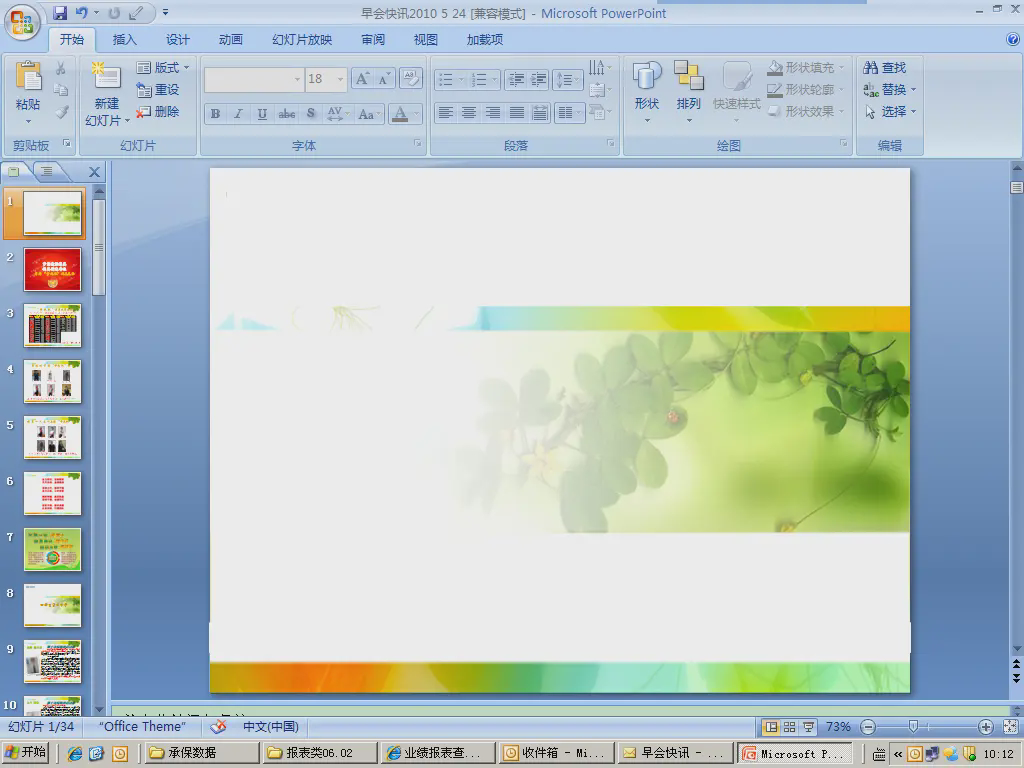Click the zoom slider in the status bar

coord(913,727)
